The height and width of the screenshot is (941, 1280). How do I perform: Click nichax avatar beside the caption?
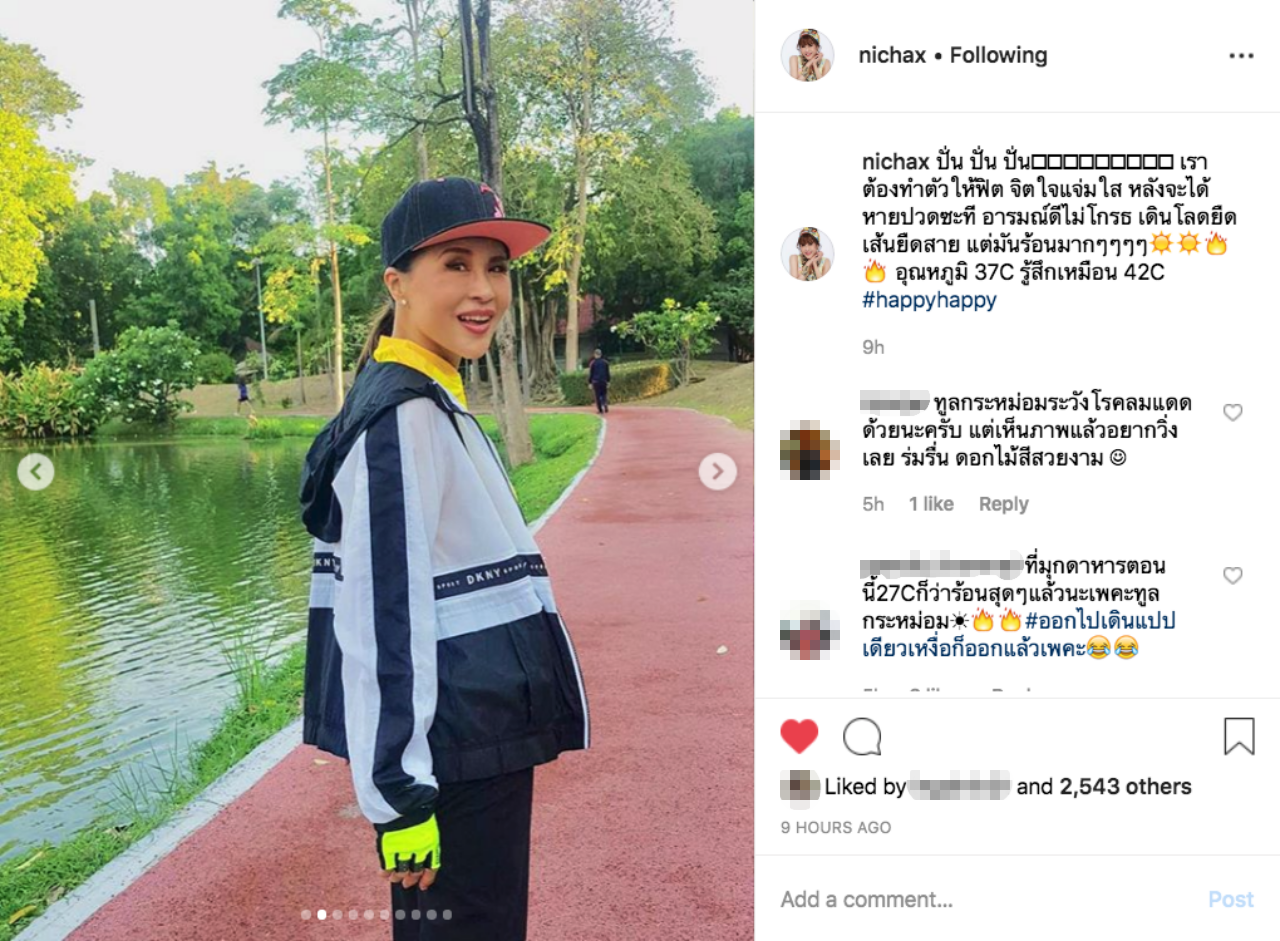[807, 253]
